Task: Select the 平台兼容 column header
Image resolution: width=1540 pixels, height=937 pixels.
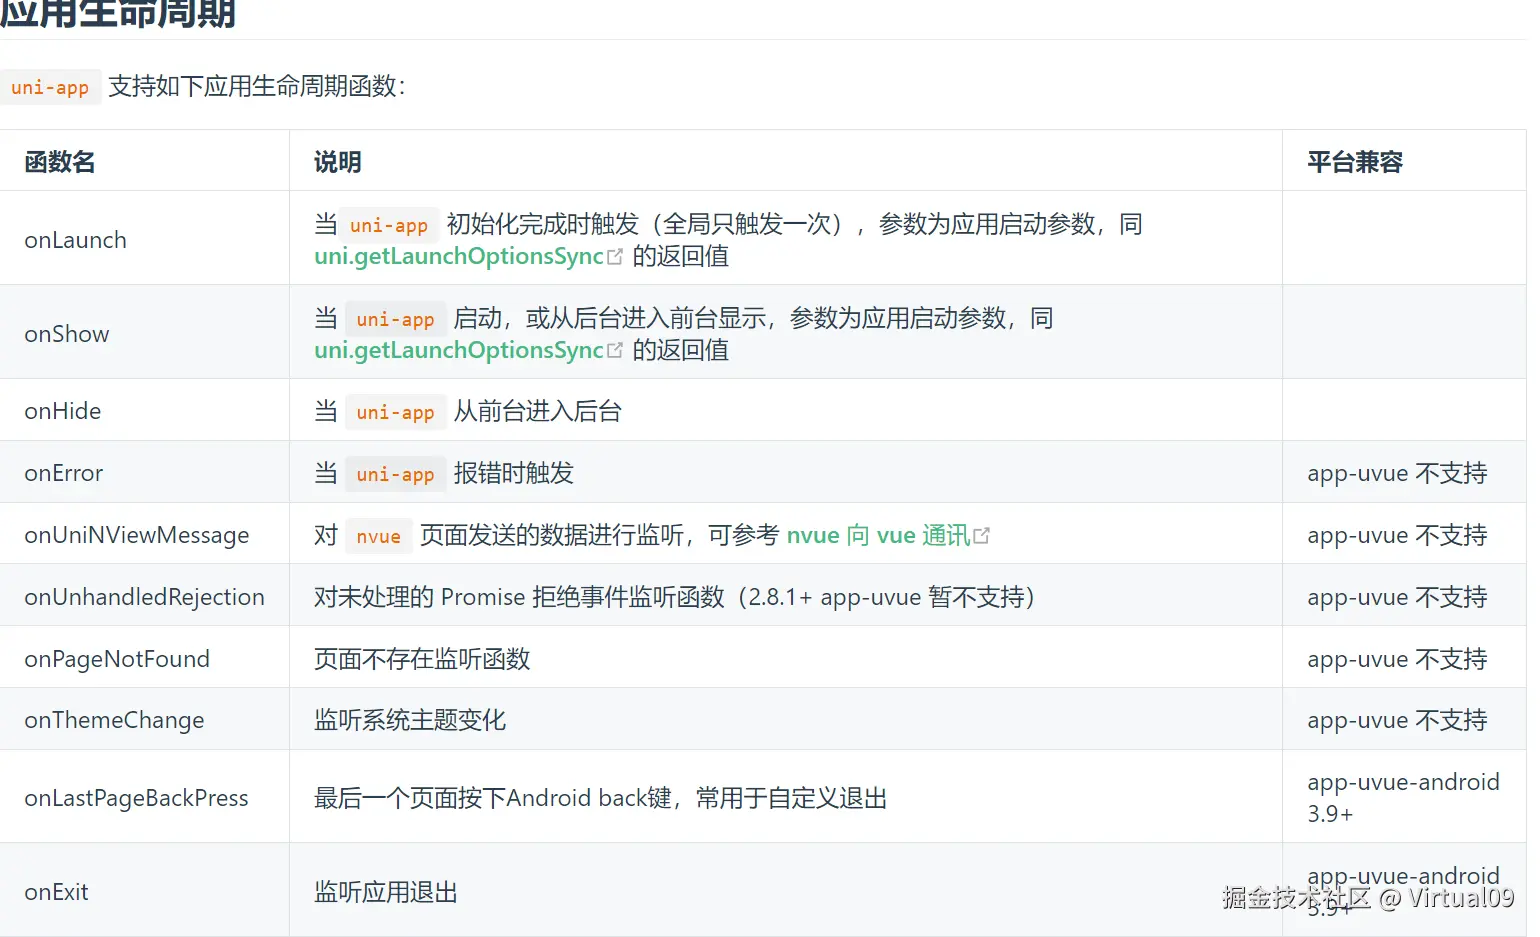Action: (1355, 162)
